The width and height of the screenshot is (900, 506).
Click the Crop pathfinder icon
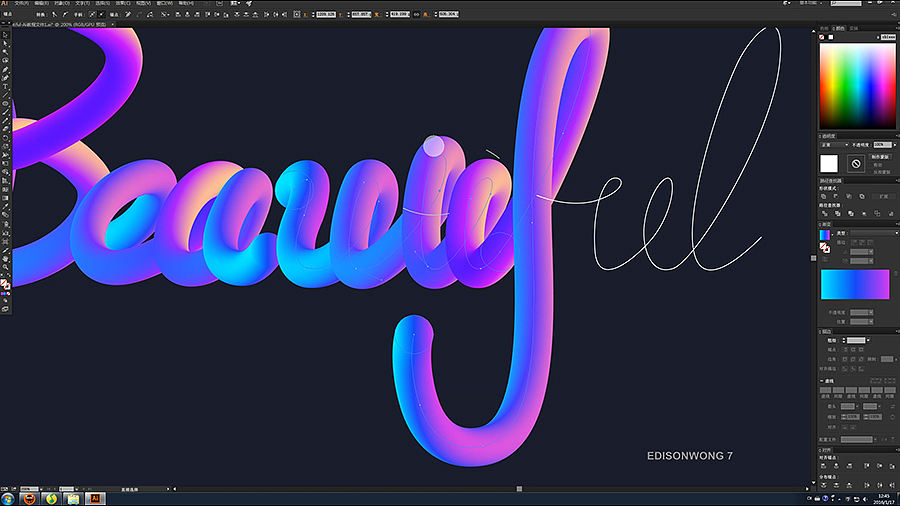pyautogui.click(x=864, y=213)
